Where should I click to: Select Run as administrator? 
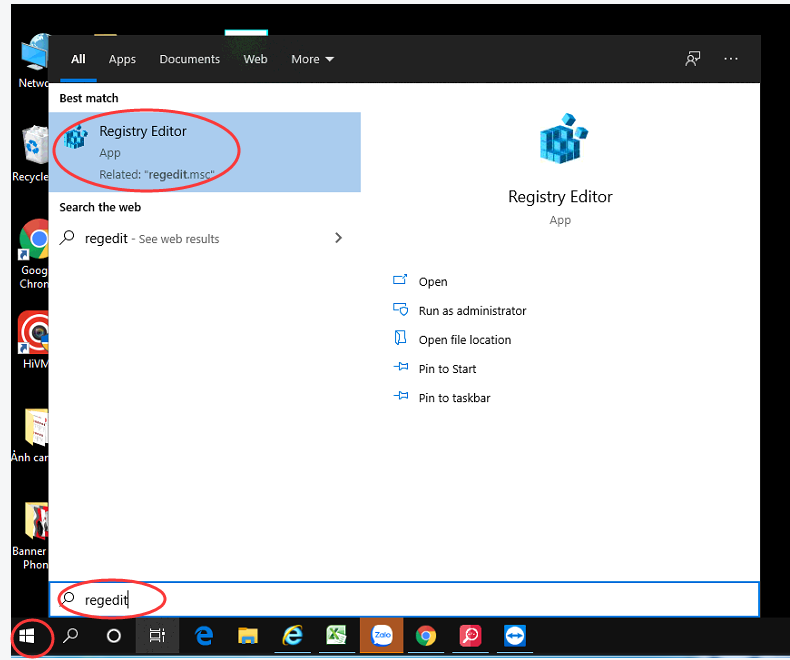point(472,311)
